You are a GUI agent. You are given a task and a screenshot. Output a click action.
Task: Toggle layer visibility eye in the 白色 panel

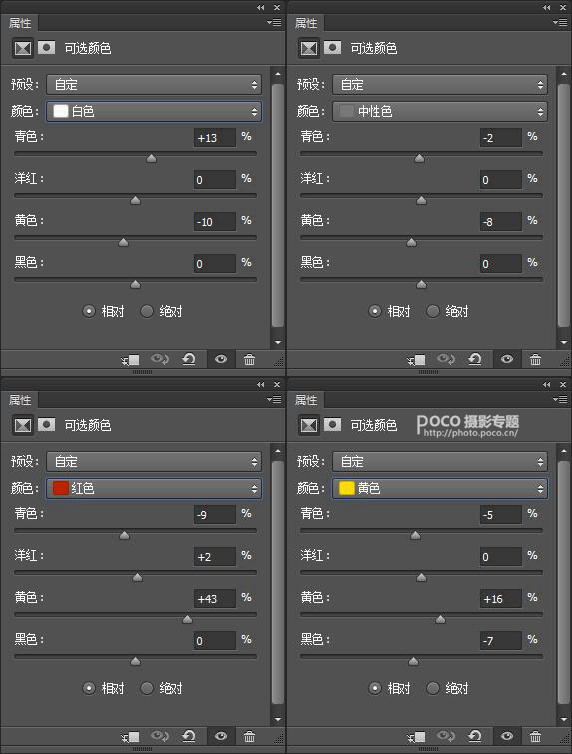pos(221,359)
